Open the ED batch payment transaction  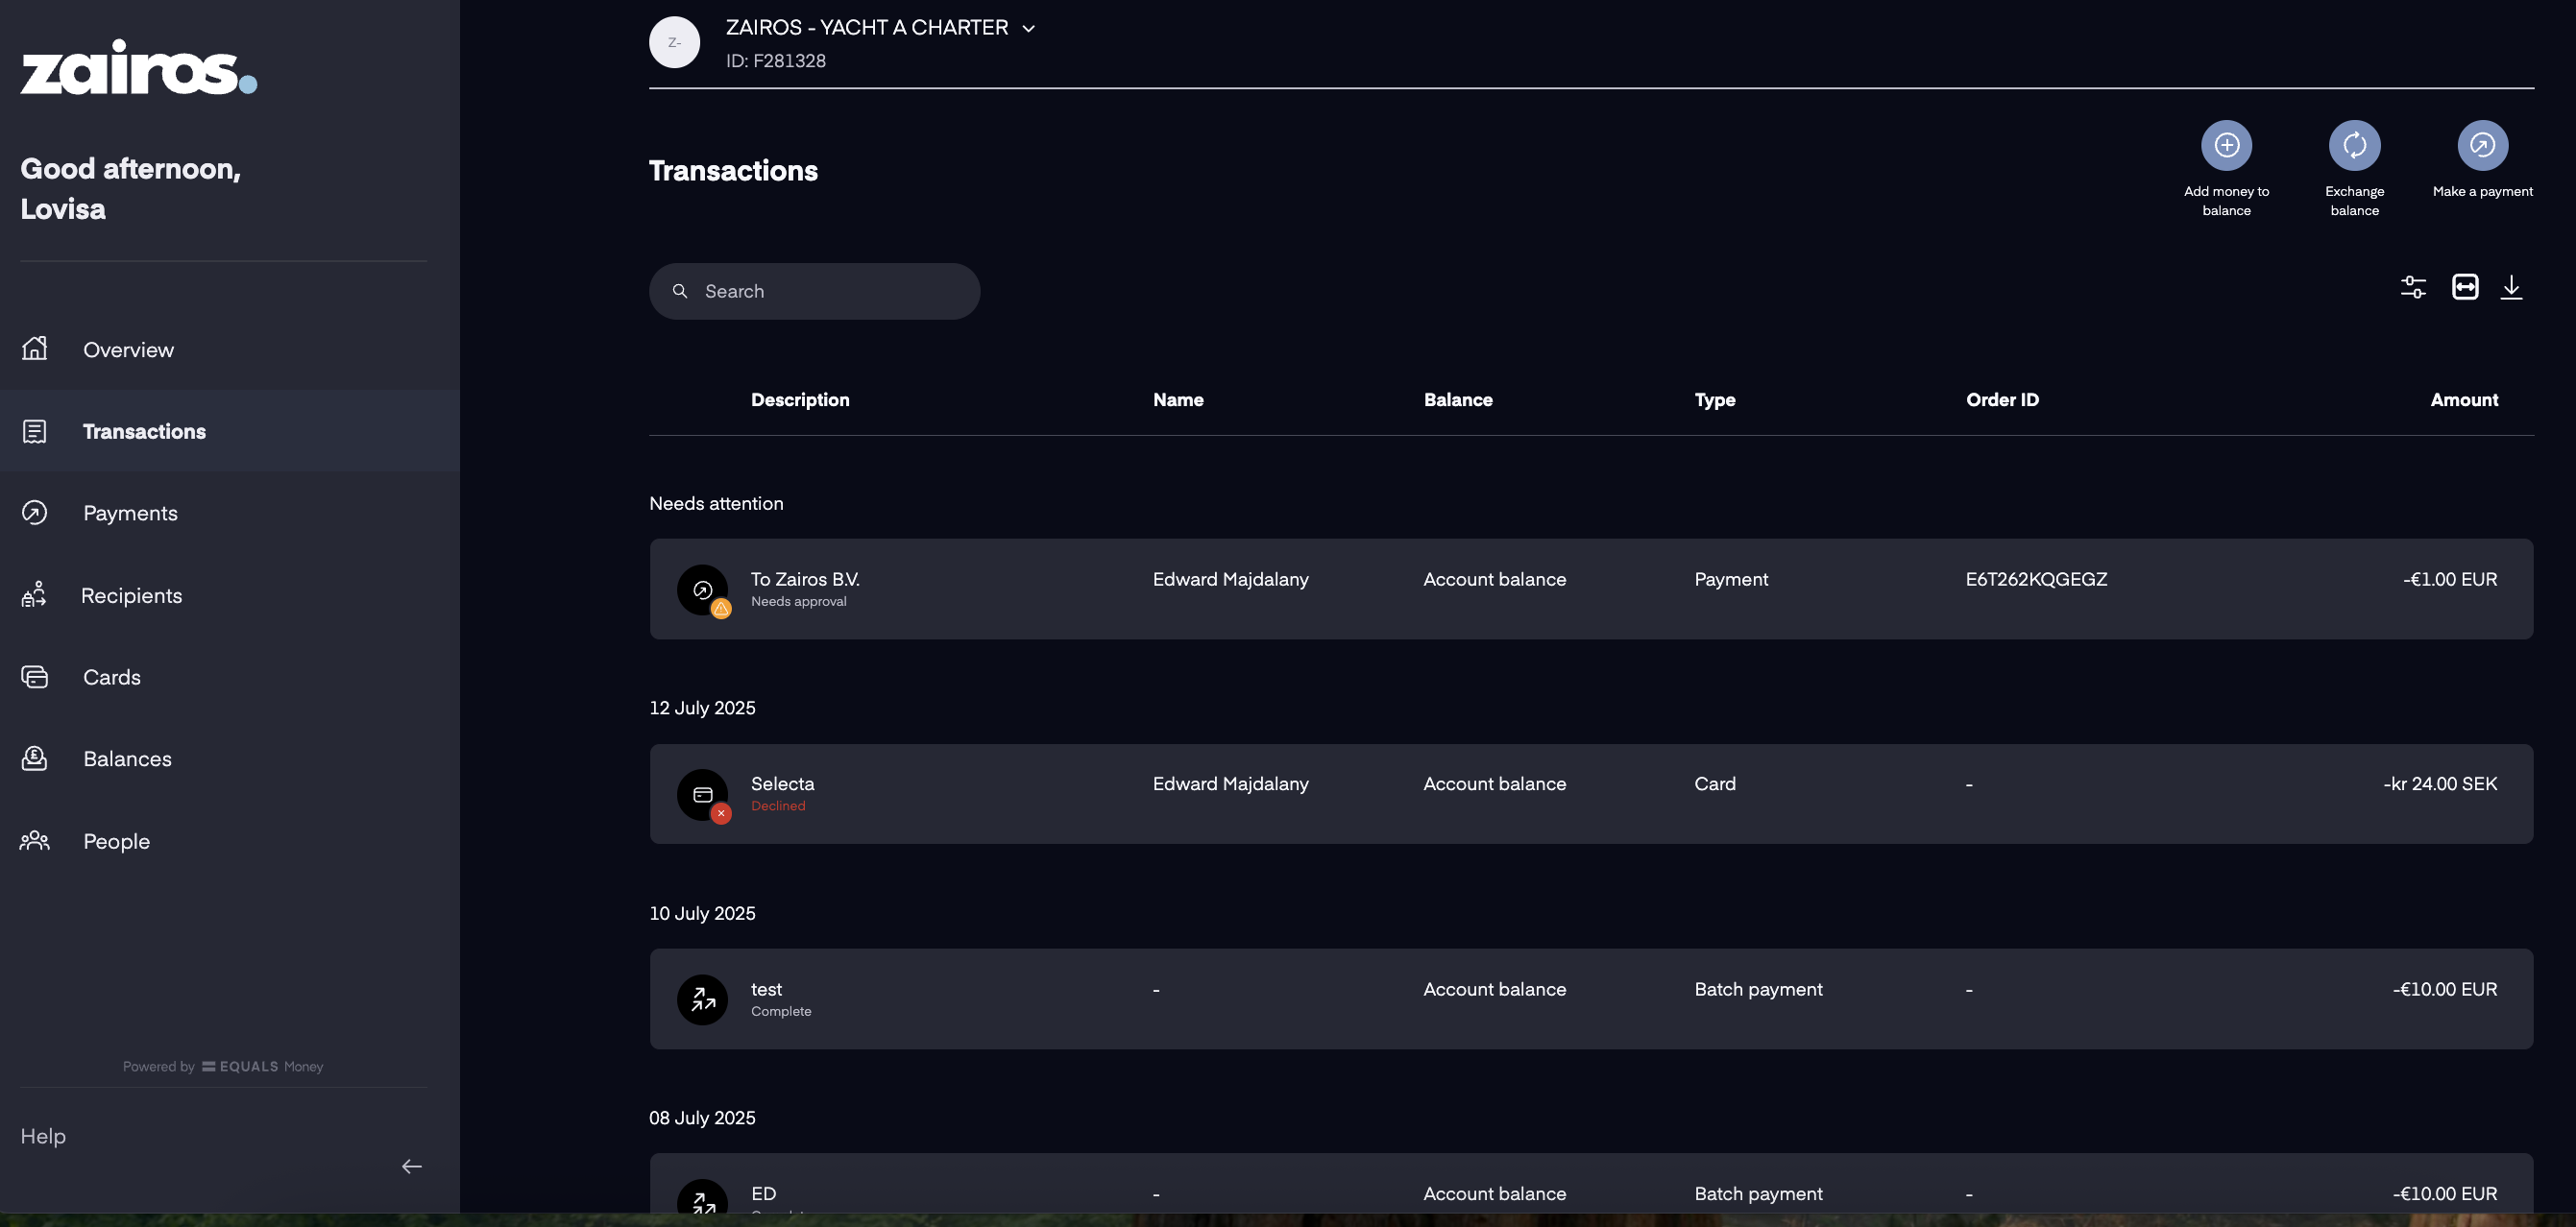(1591, 1184)
